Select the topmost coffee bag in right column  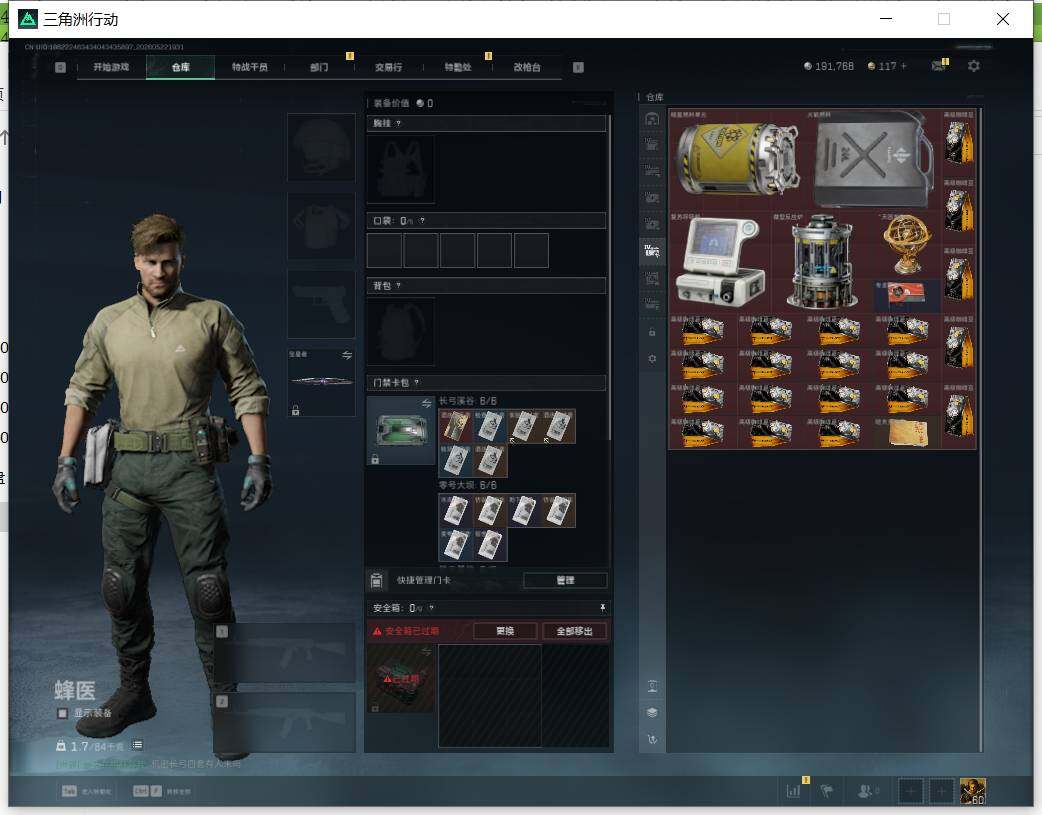[959, 142]
